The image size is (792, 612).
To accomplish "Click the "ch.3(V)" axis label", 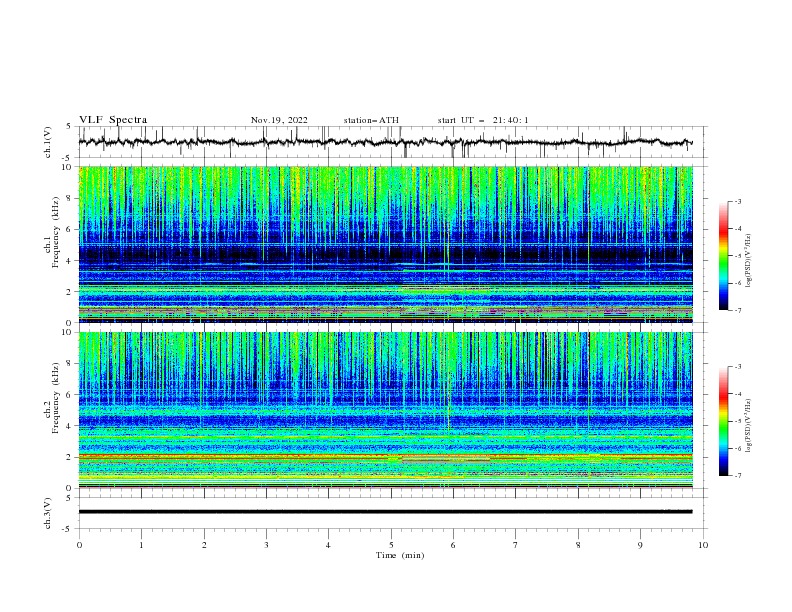I will pyautogui.click(x=48, y=513).
